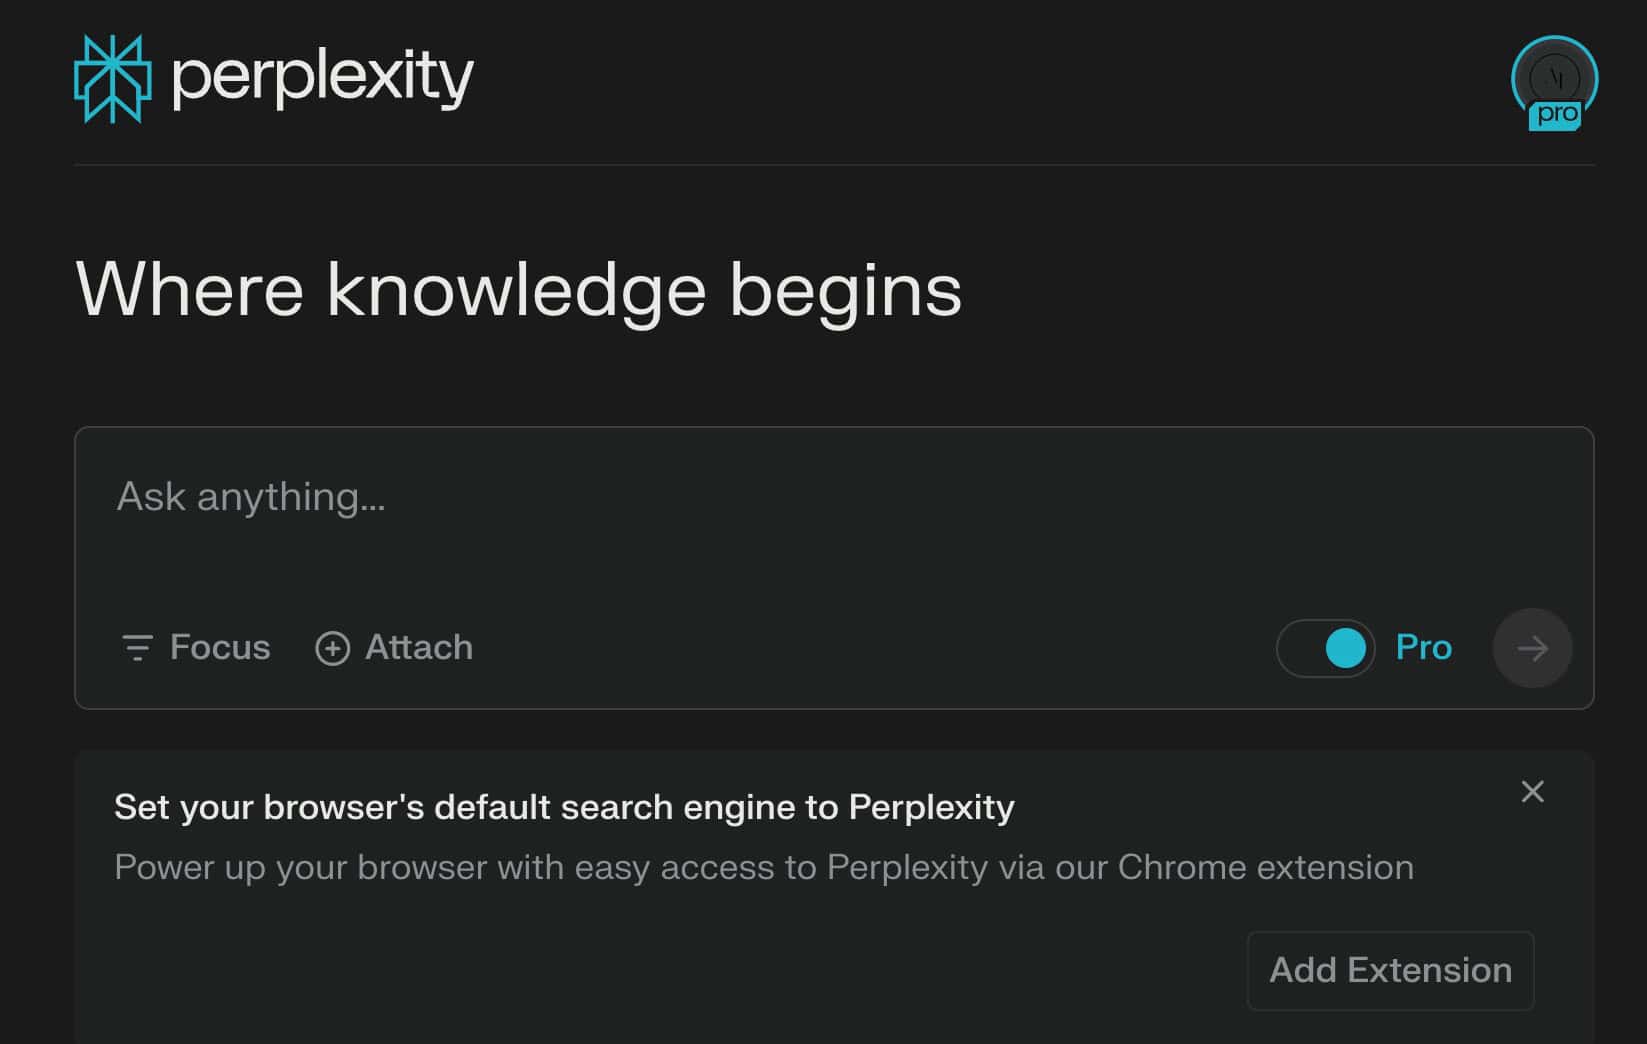Viewport: 1647px width, 1044px height.
Task: Open the Focus filter icon
Action: tap(137, 648)
